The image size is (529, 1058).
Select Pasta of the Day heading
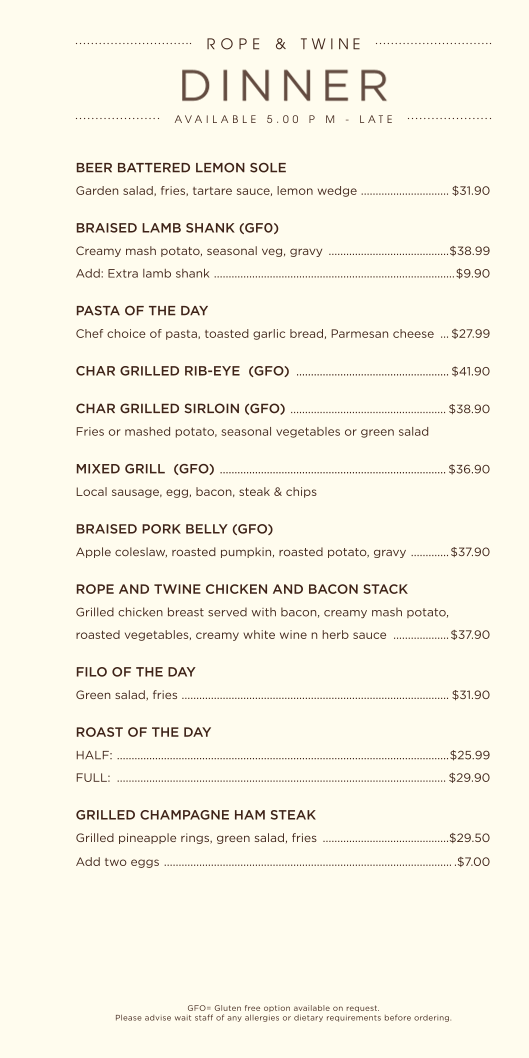click(x=142, y=311)
